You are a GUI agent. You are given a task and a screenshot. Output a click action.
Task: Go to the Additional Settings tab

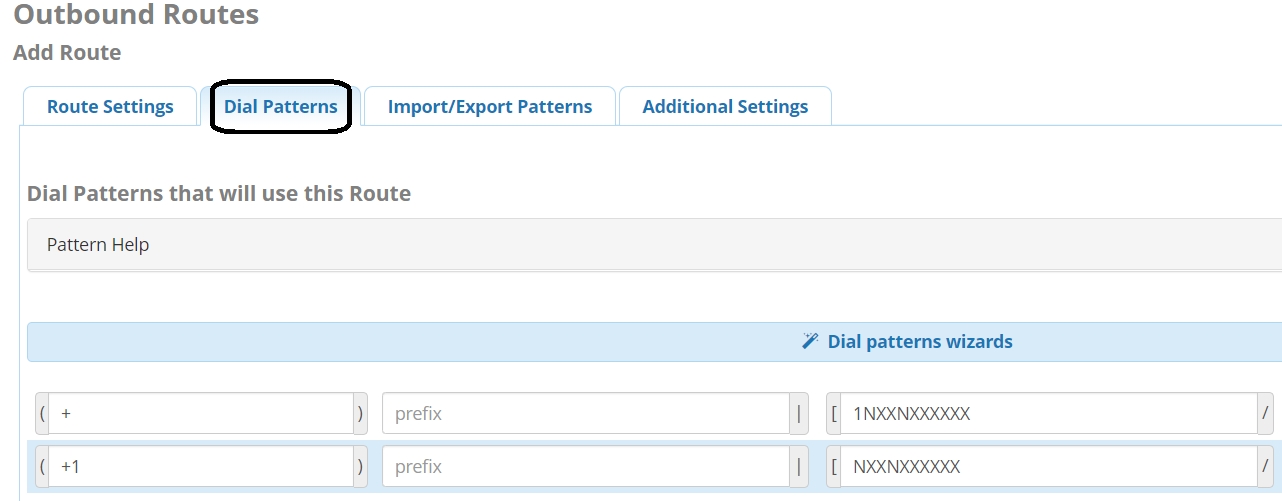tap(725, 107)
